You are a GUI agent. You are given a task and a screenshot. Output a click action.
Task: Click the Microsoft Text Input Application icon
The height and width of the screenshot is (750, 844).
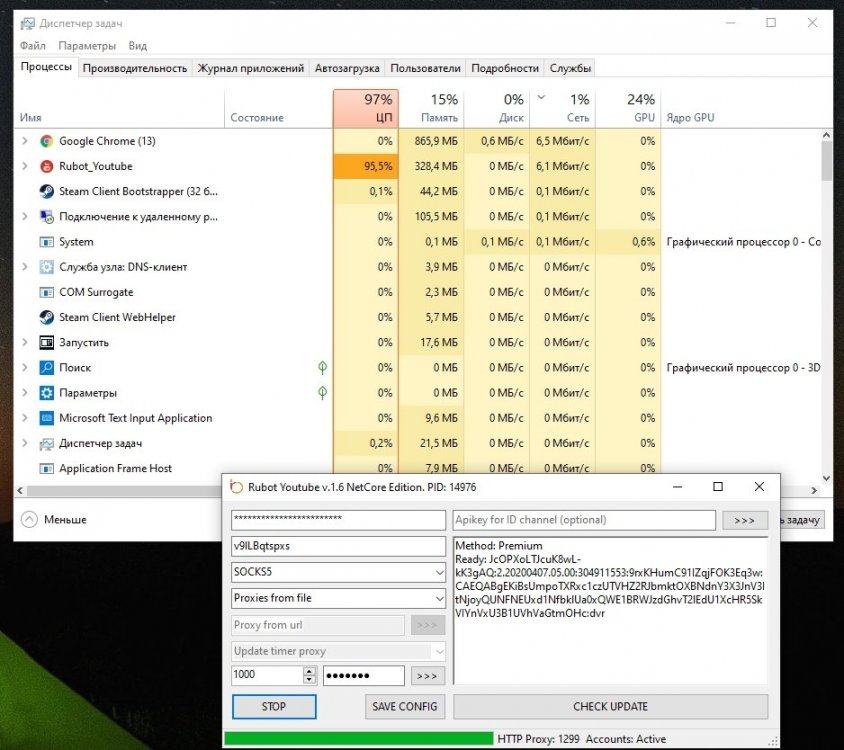coord(46,418)
